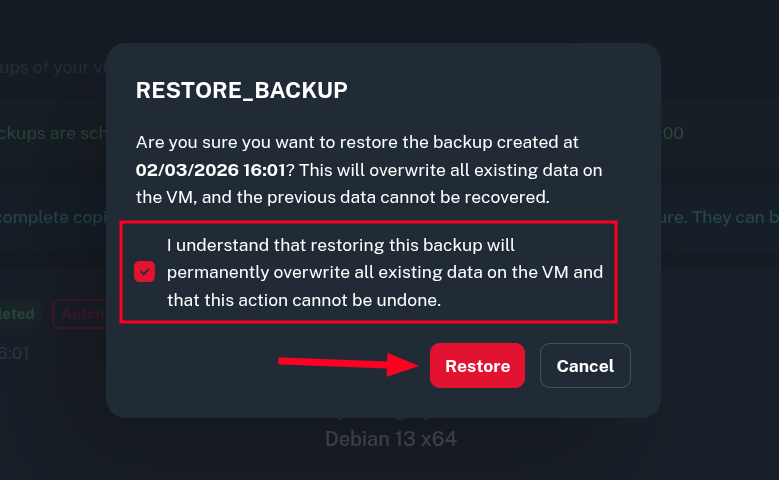Image resolution: width=779 pixels, height=480 pixels.
Task: Click the green scheduled backups notice at left
Action: tap(52, 133)
